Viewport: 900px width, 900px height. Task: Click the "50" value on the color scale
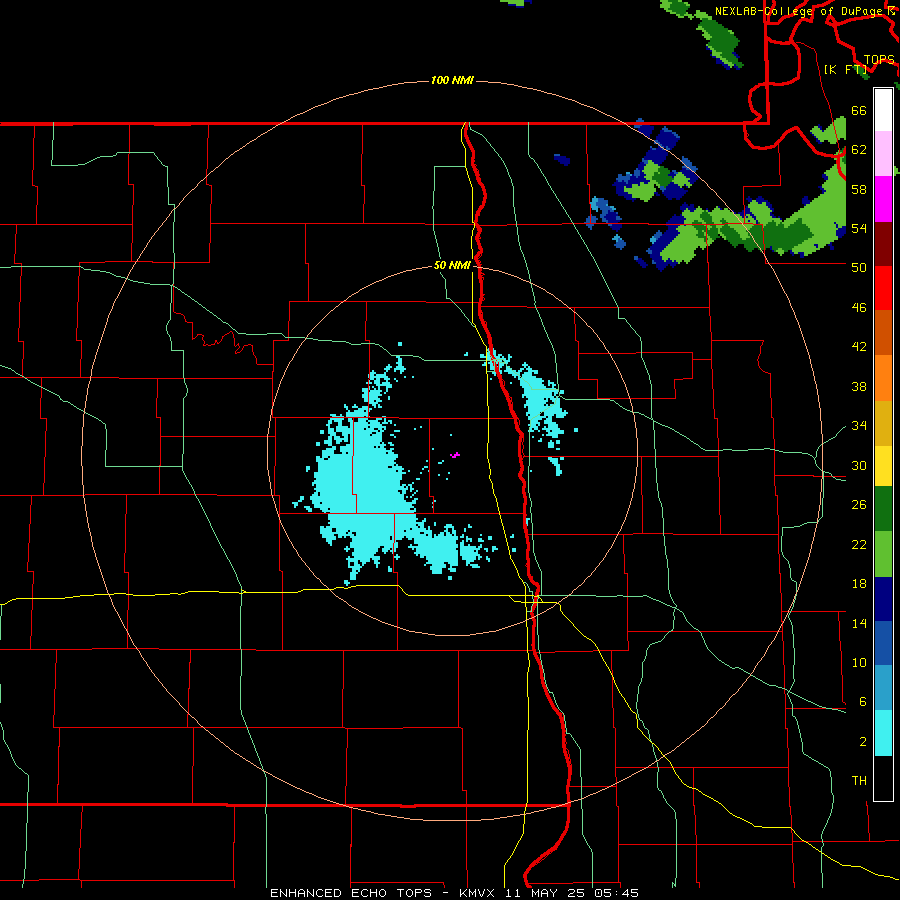point(859,267)
